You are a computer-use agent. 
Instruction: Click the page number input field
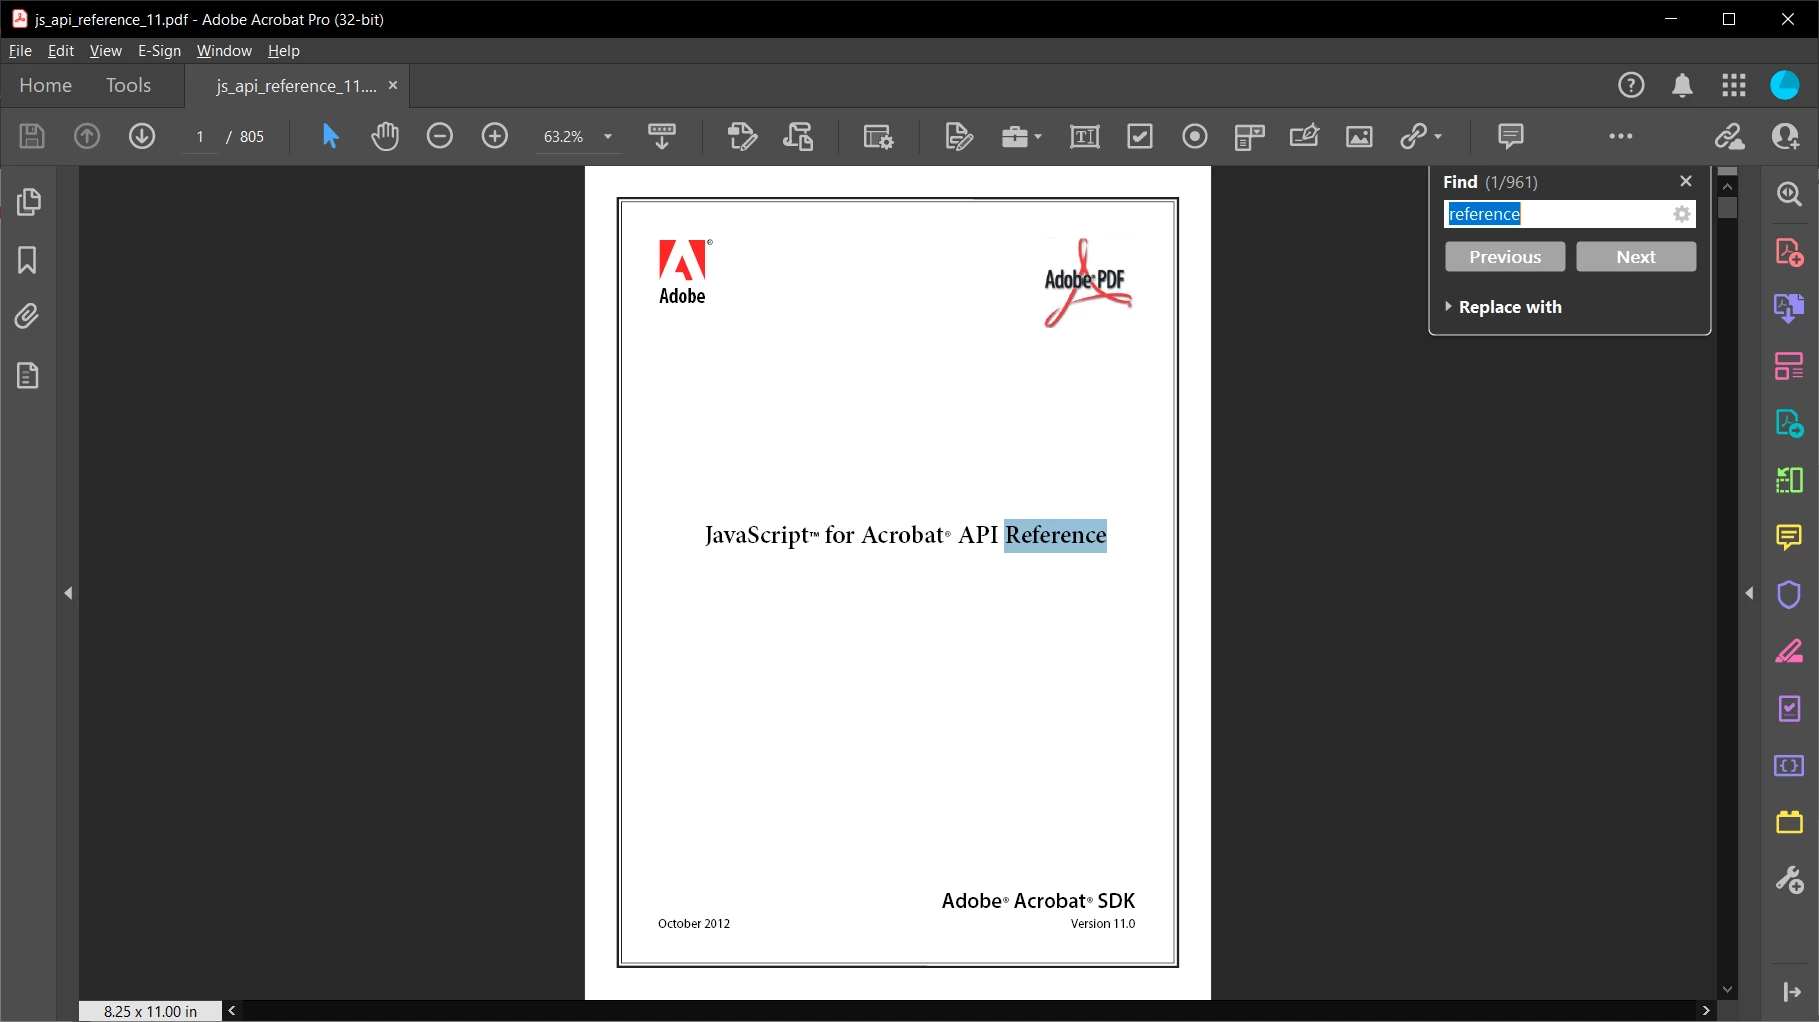[x=200, y=137]
